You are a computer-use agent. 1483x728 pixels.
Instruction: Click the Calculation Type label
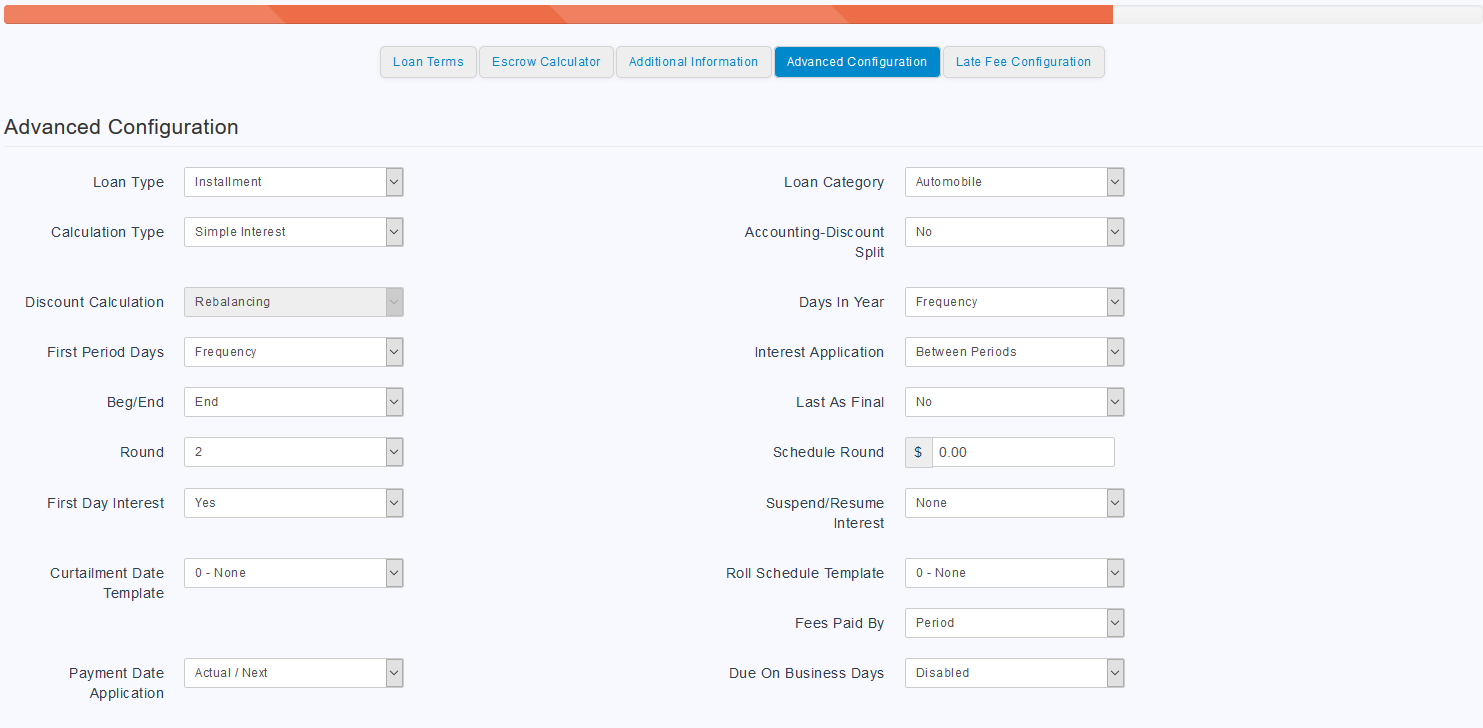(107, 232)
